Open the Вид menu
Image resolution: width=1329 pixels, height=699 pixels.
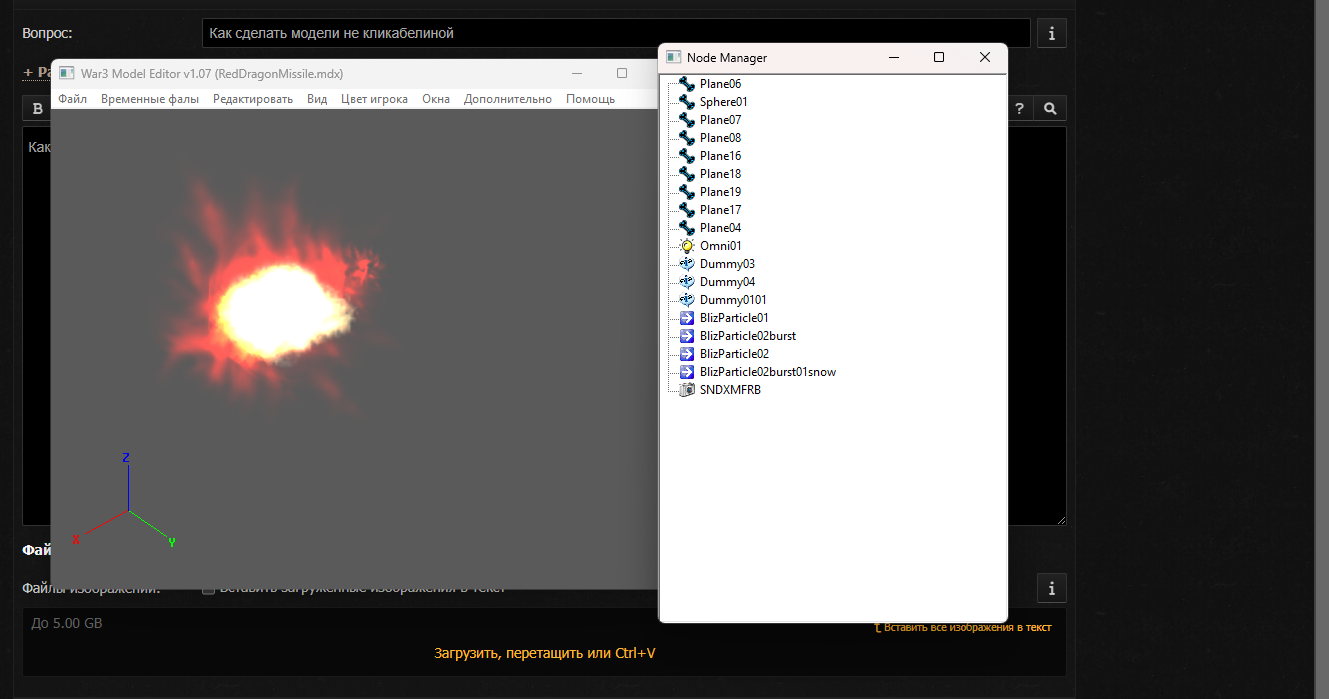[x=317, y=99]
